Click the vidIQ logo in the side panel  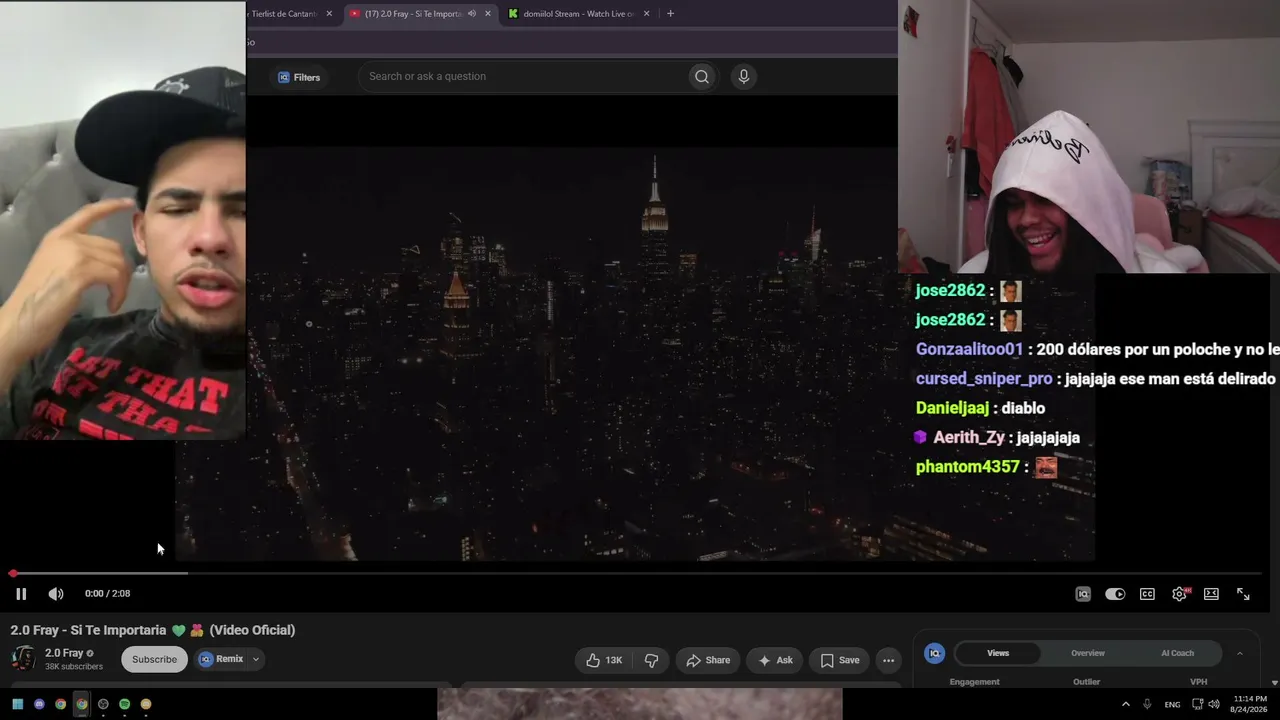[x=934, y=653]
